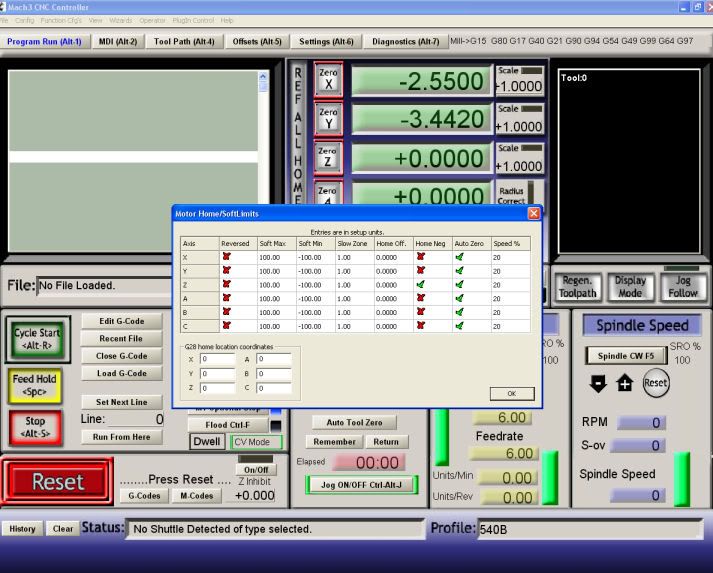The image size is (713, 573).
Task: Toggle Reversed mark for X axis
Action: point(227,256)
